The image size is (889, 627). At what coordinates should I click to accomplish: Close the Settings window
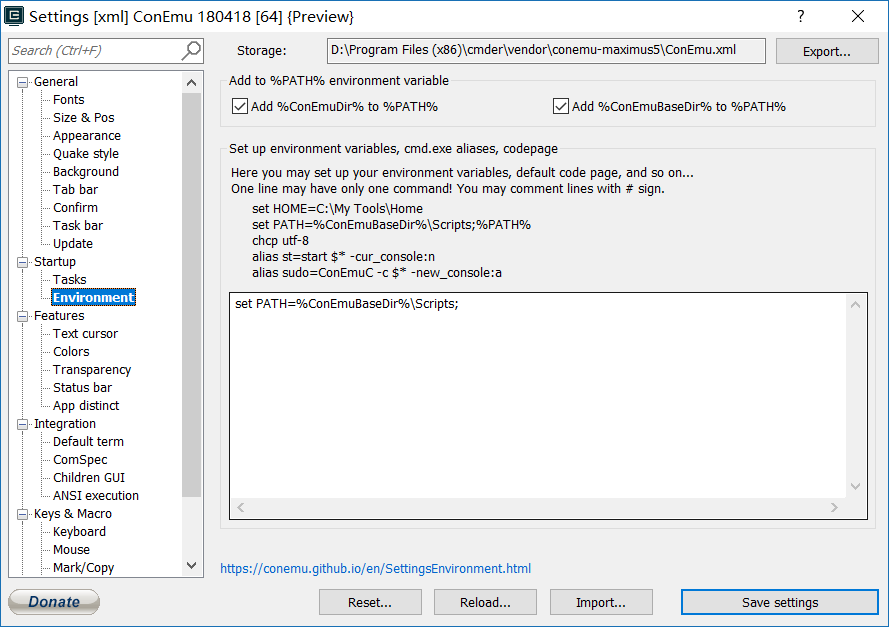point(858,16)
